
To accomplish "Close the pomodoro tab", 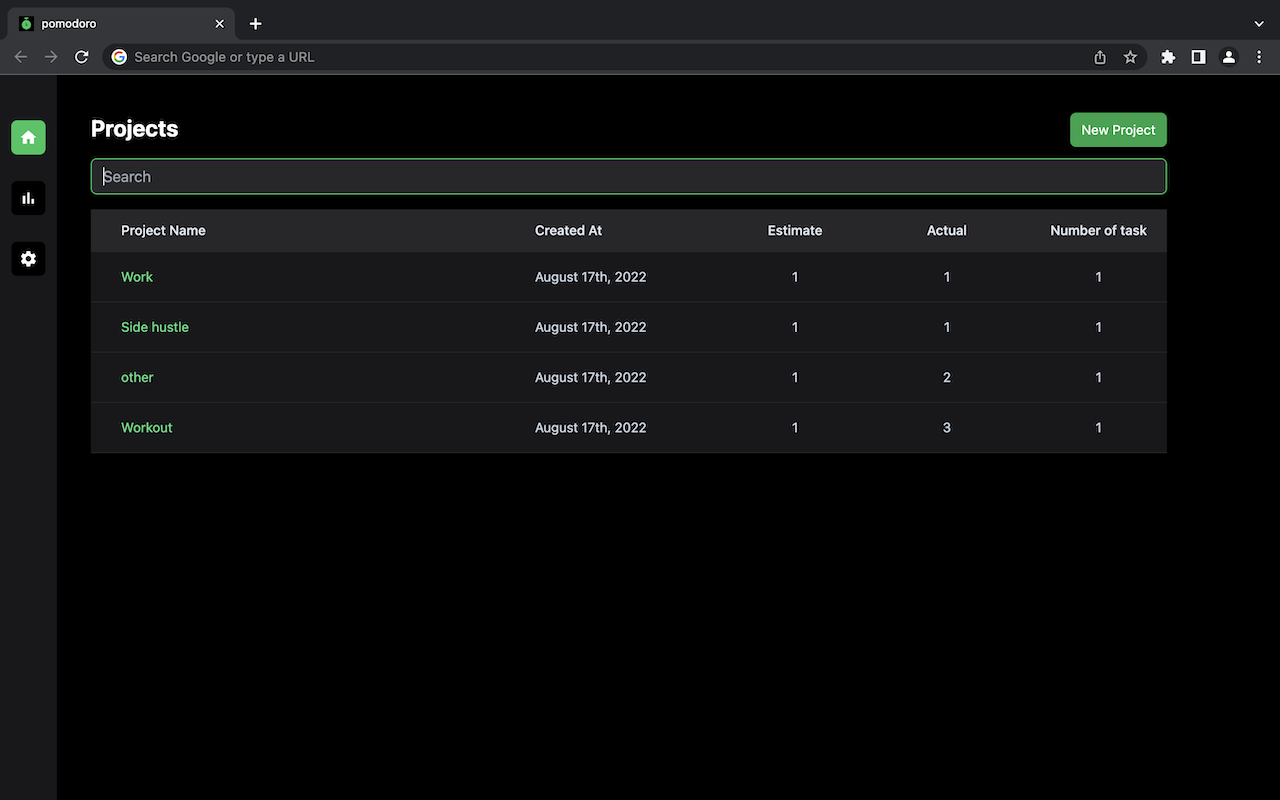I will coord(220,23).
